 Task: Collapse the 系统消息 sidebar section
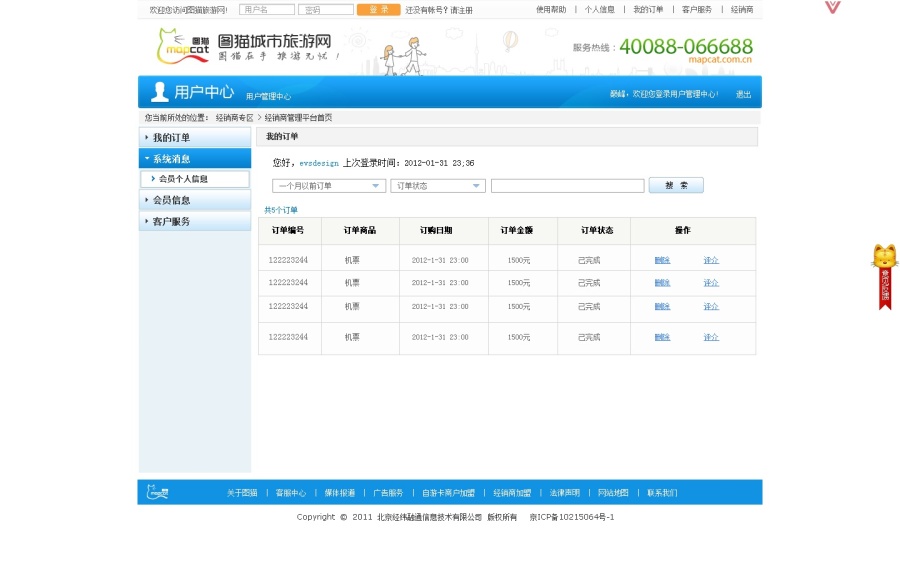[x=195, y=158]
